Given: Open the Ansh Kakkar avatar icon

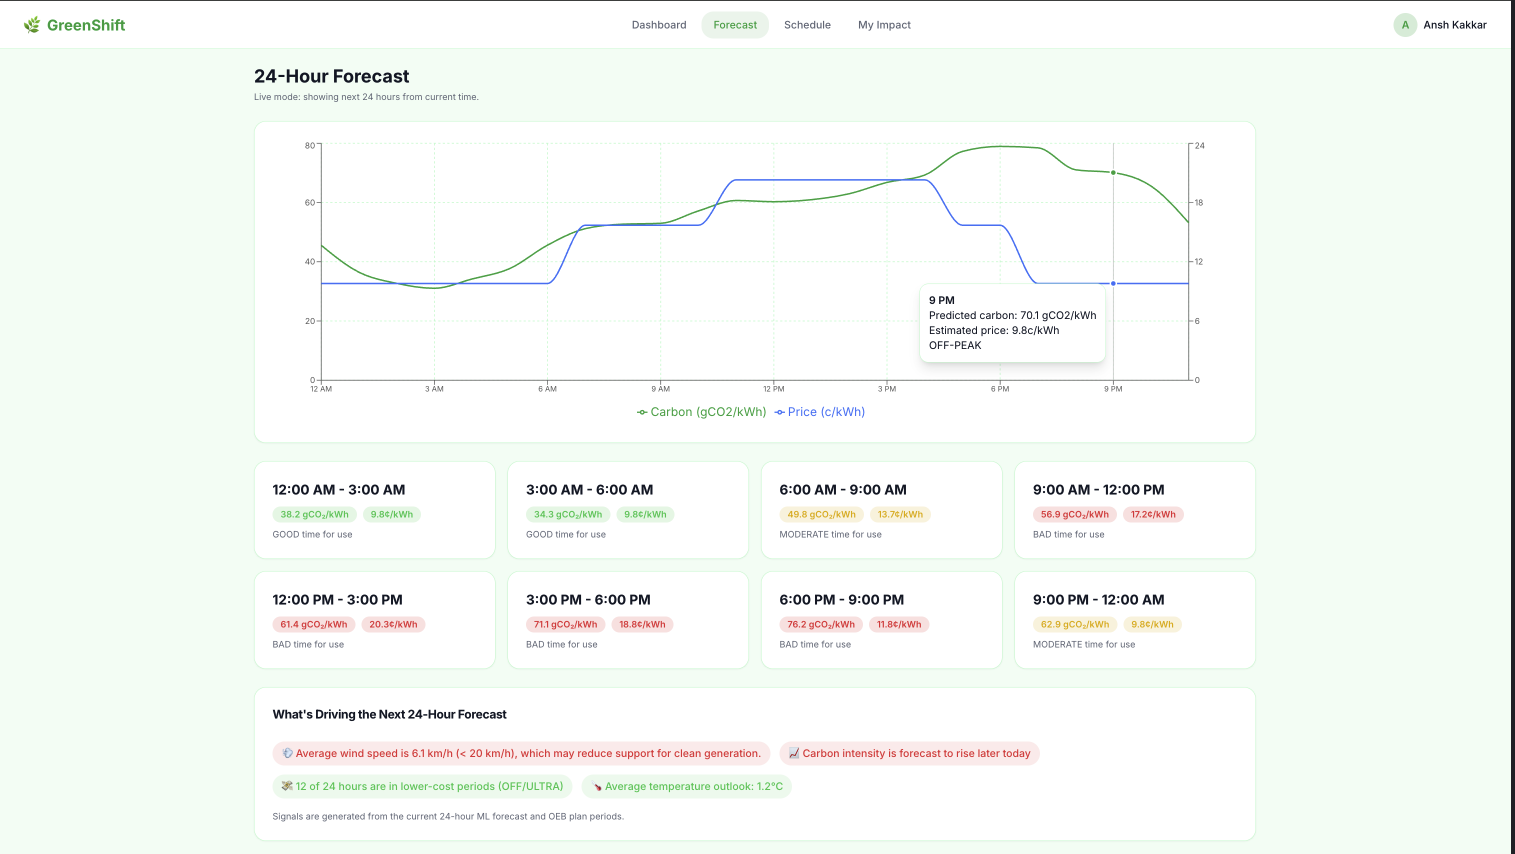Looking at the screenshot, I should (1405, 25).
